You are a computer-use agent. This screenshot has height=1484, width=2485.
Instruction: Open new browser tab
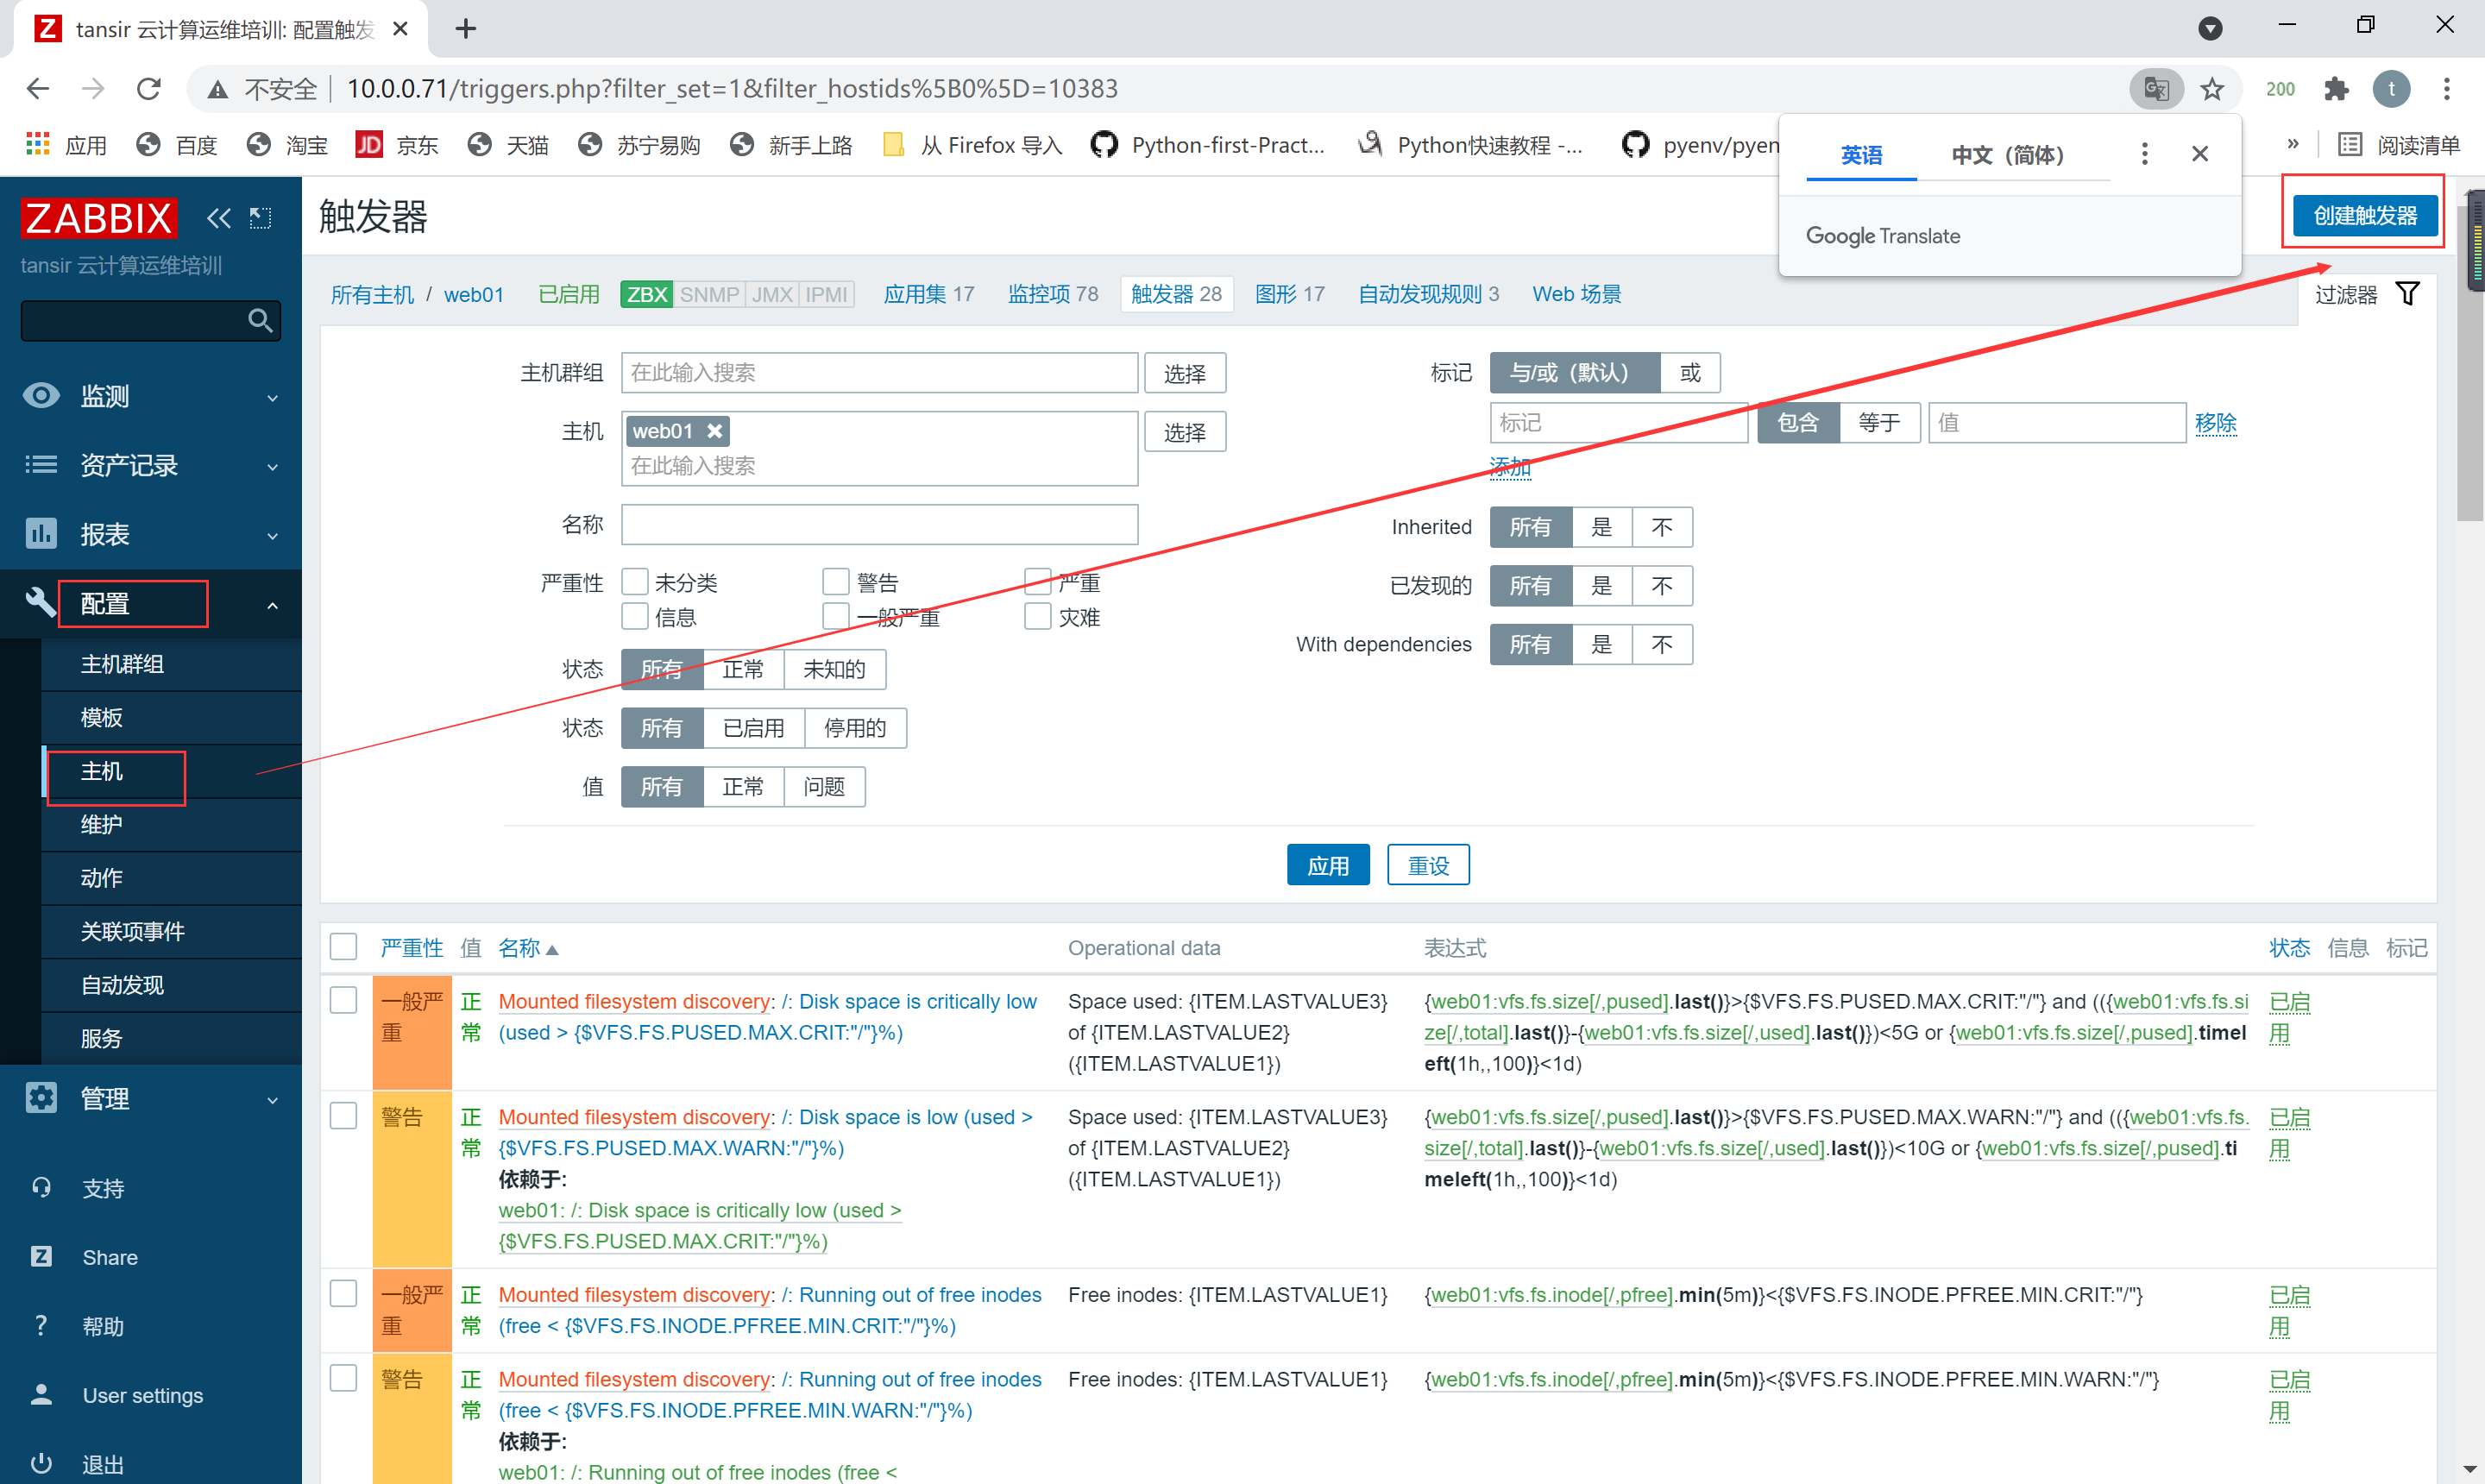coord(465,29)
